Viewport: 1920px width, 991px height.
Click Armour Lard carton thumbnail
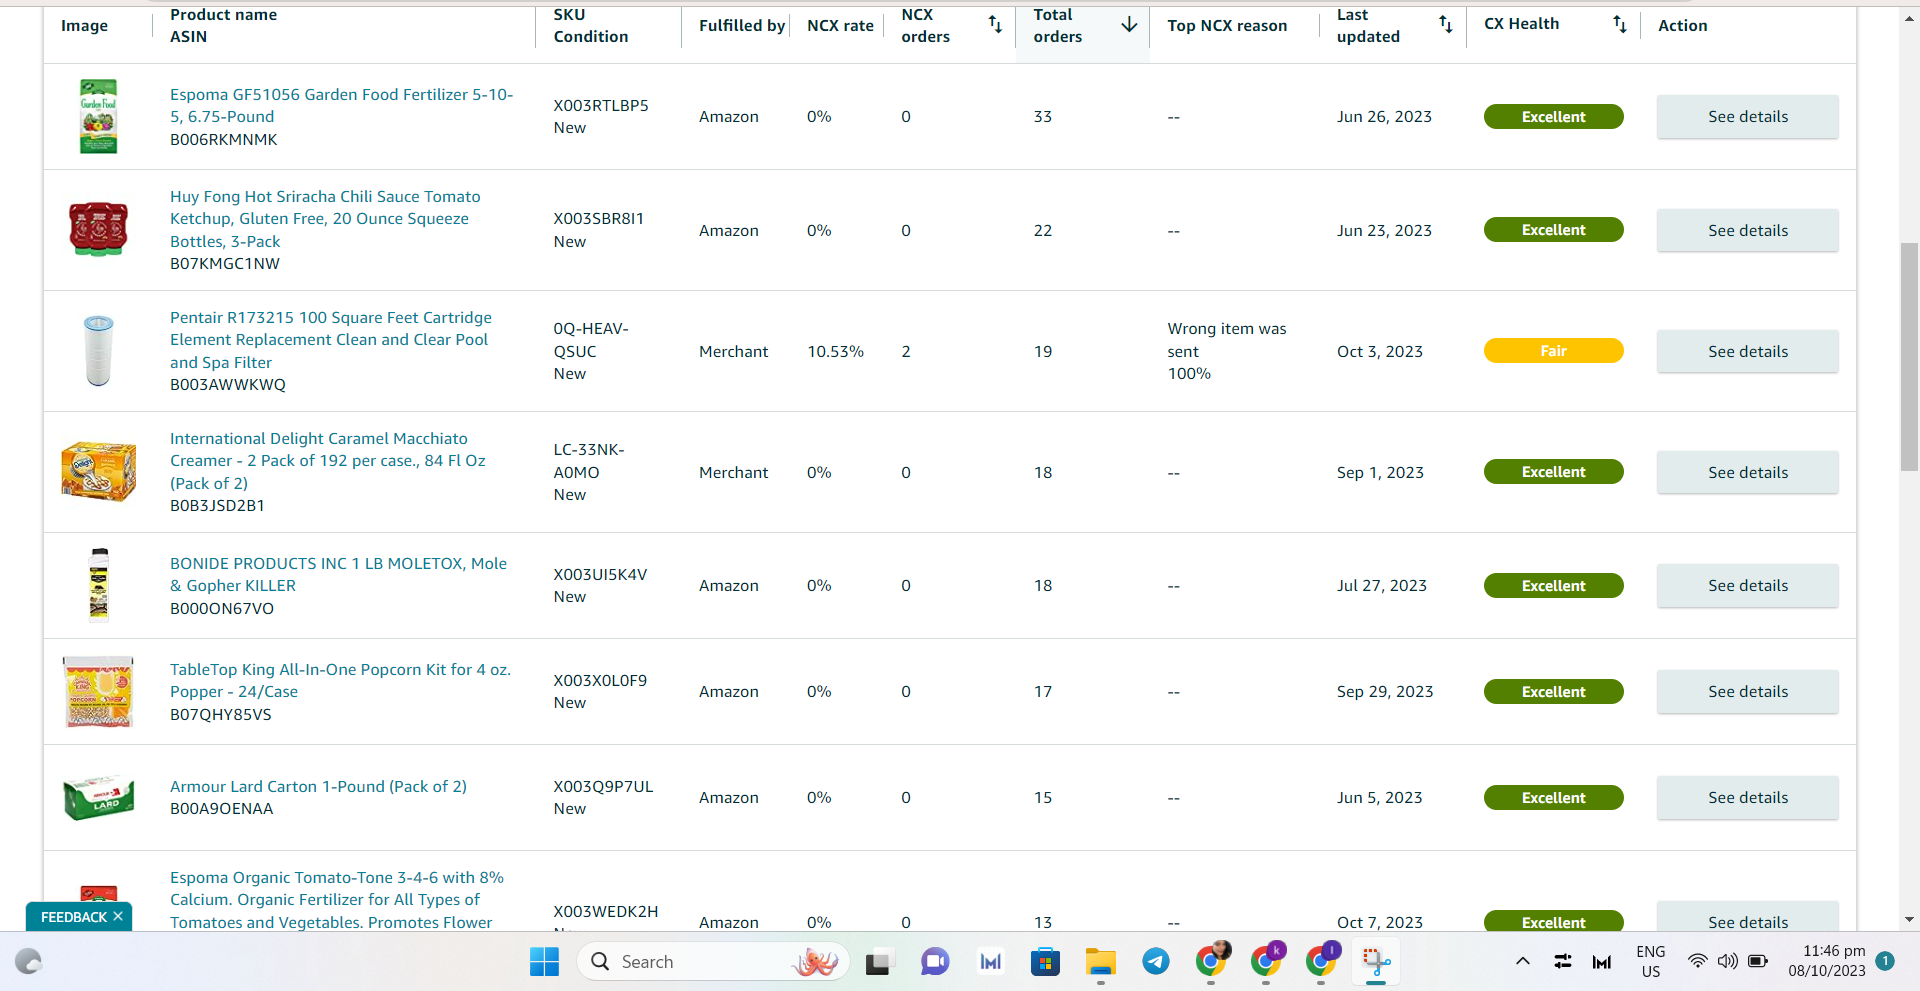[x=98, y=797]
